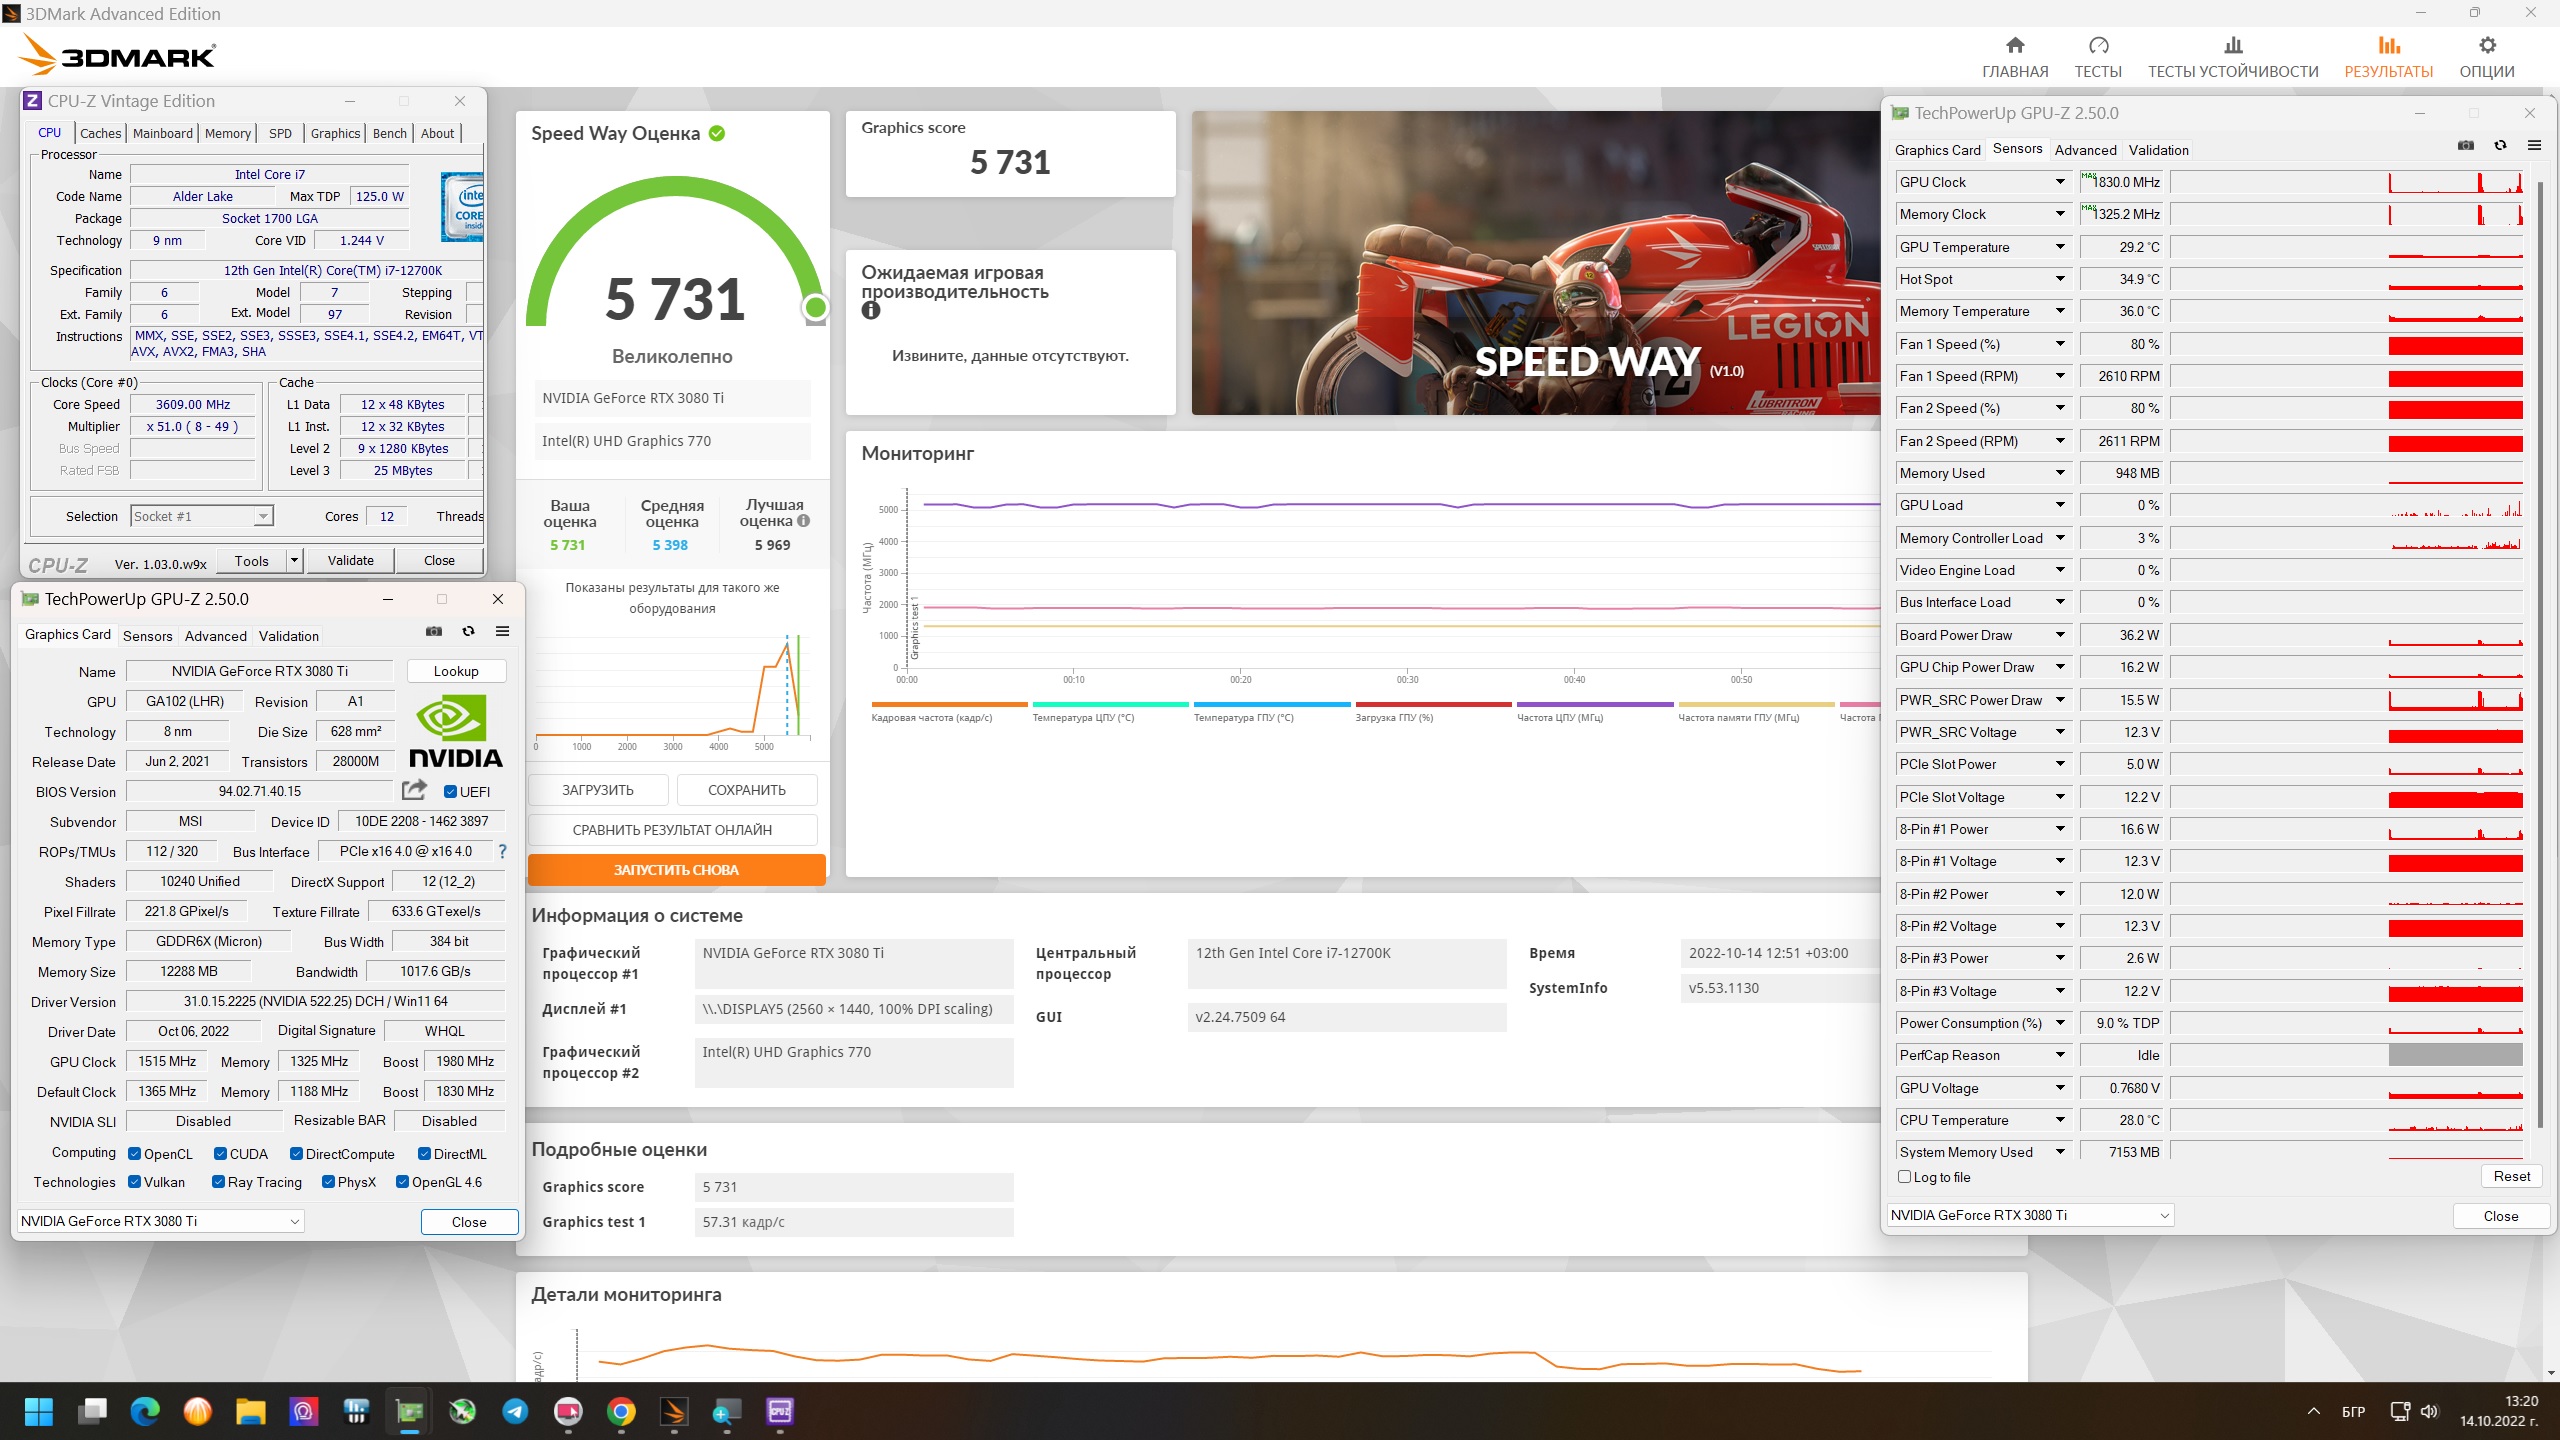Click Bus Interface question mark icon
2560x1440 pixels.
coord(502,851)
